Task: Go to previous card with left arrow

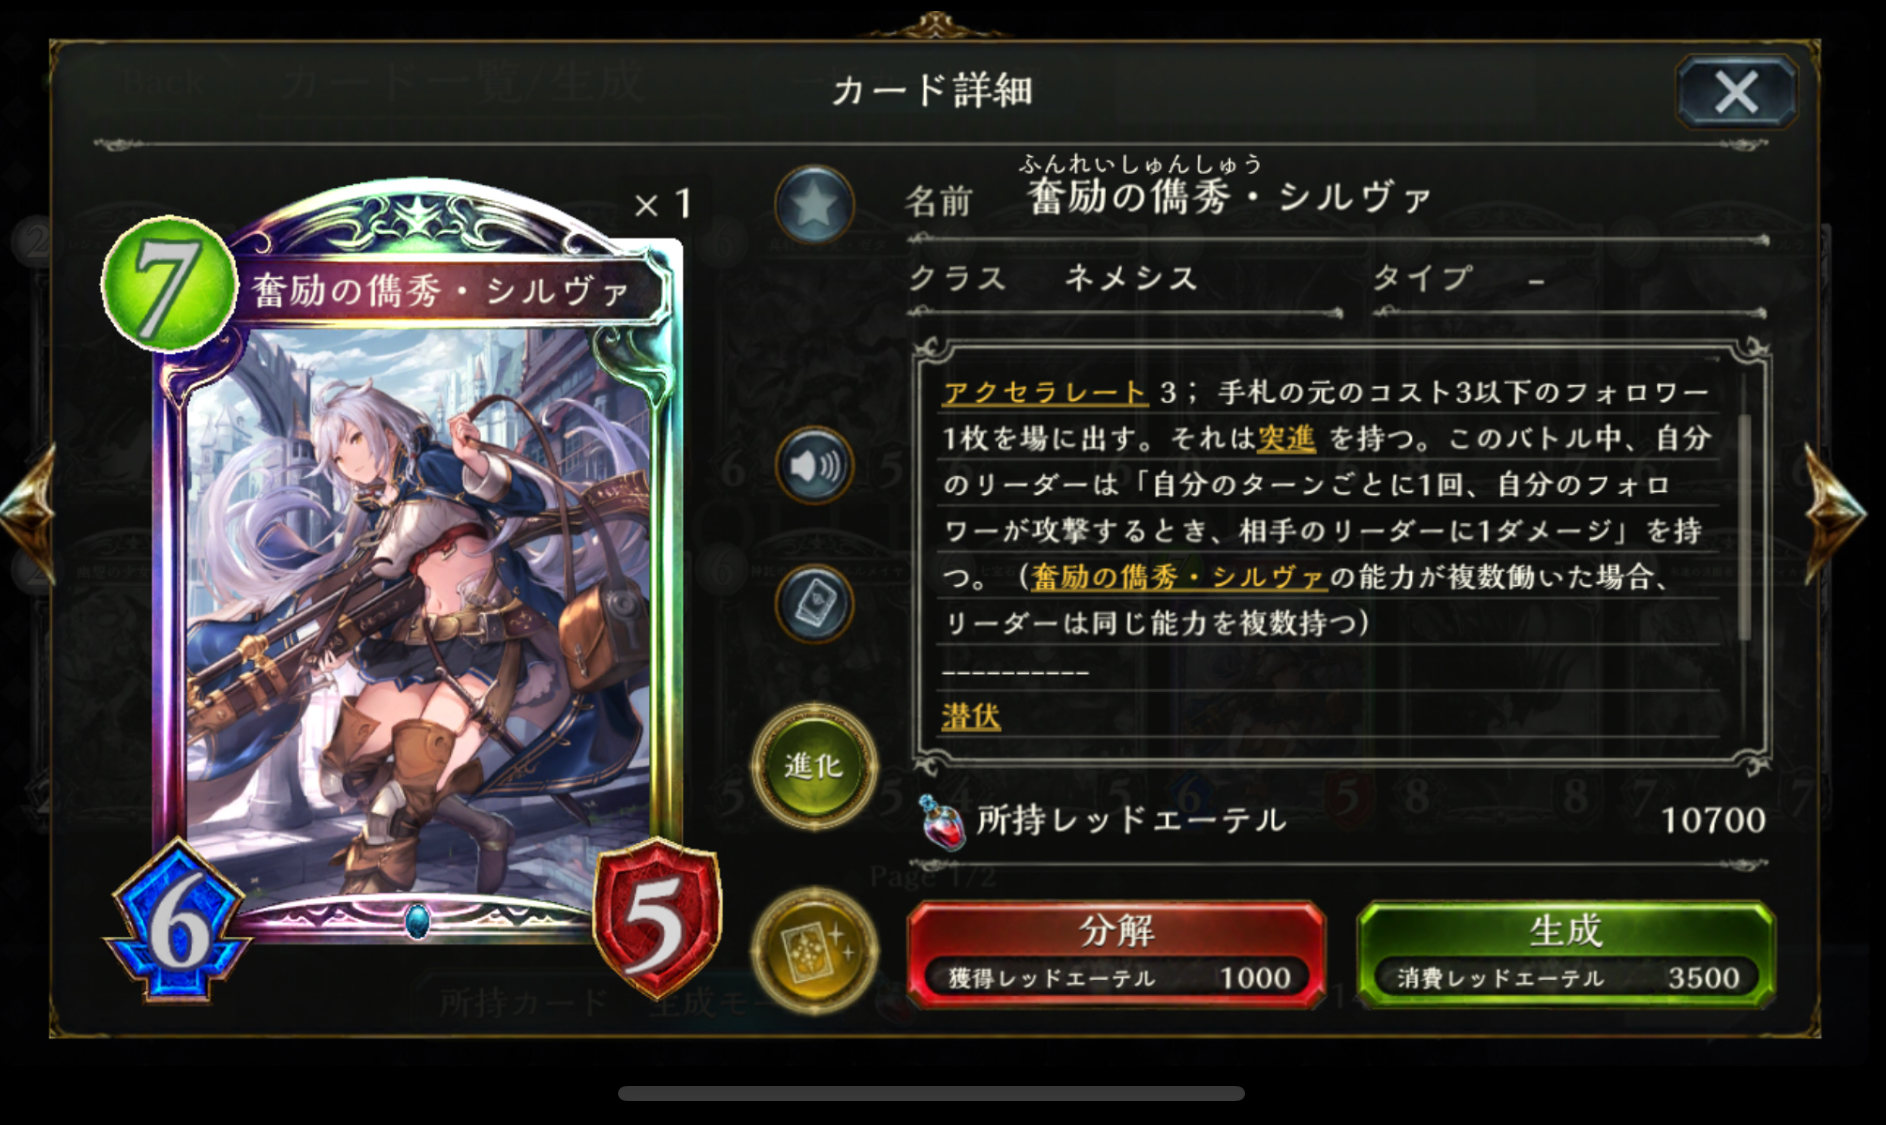Action: coord(28,511)
